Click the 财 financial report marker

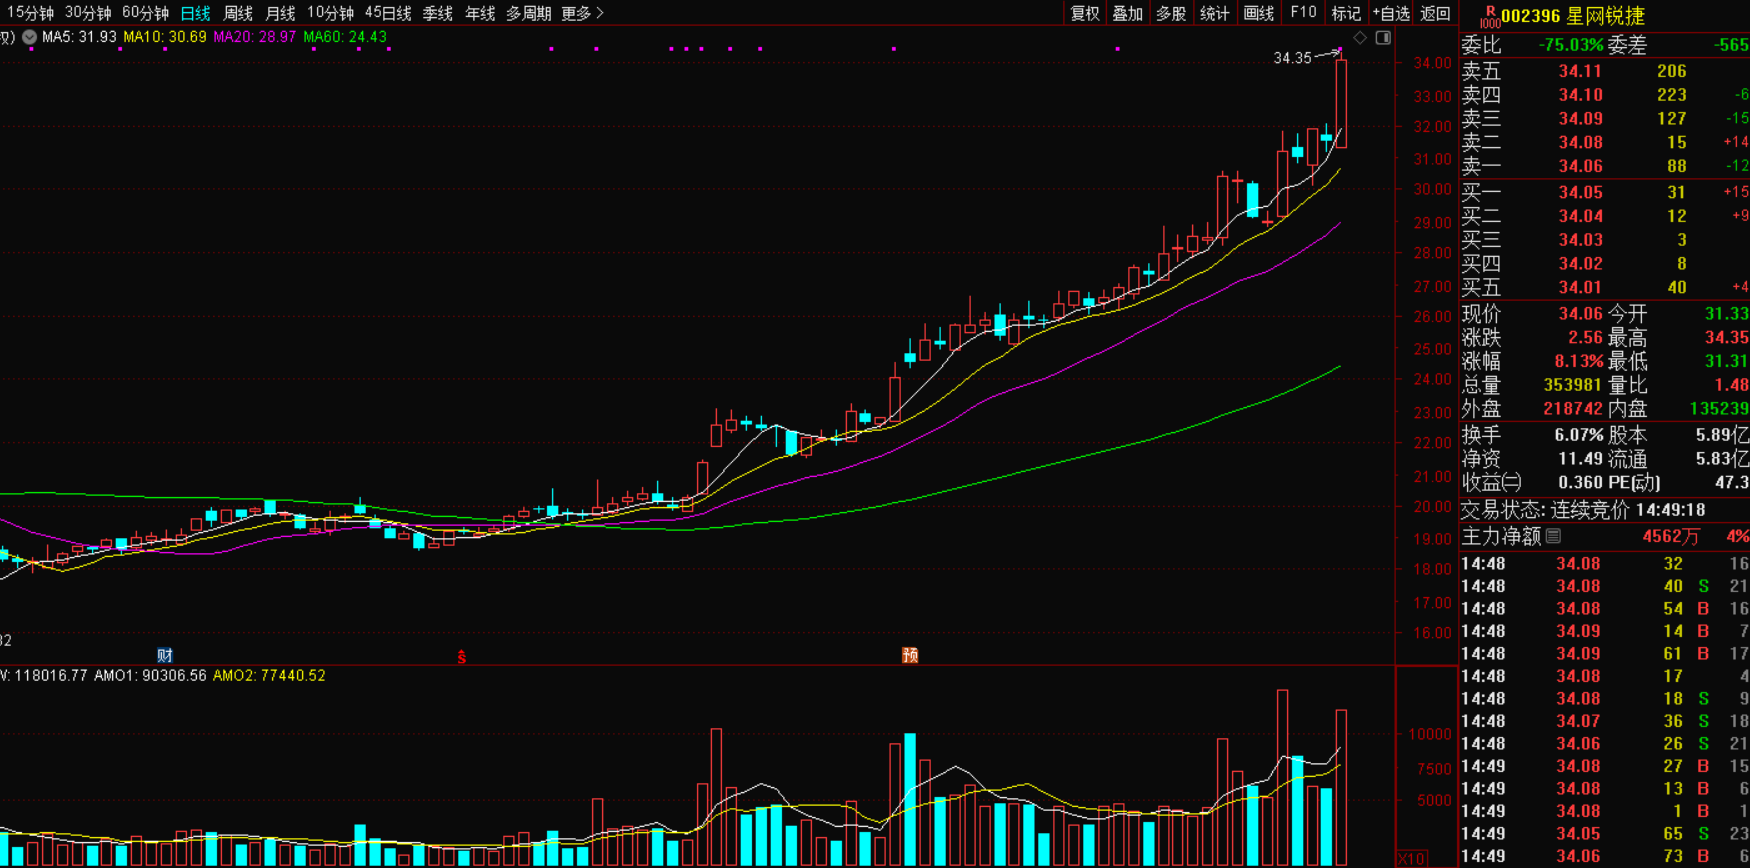point(165,655)
